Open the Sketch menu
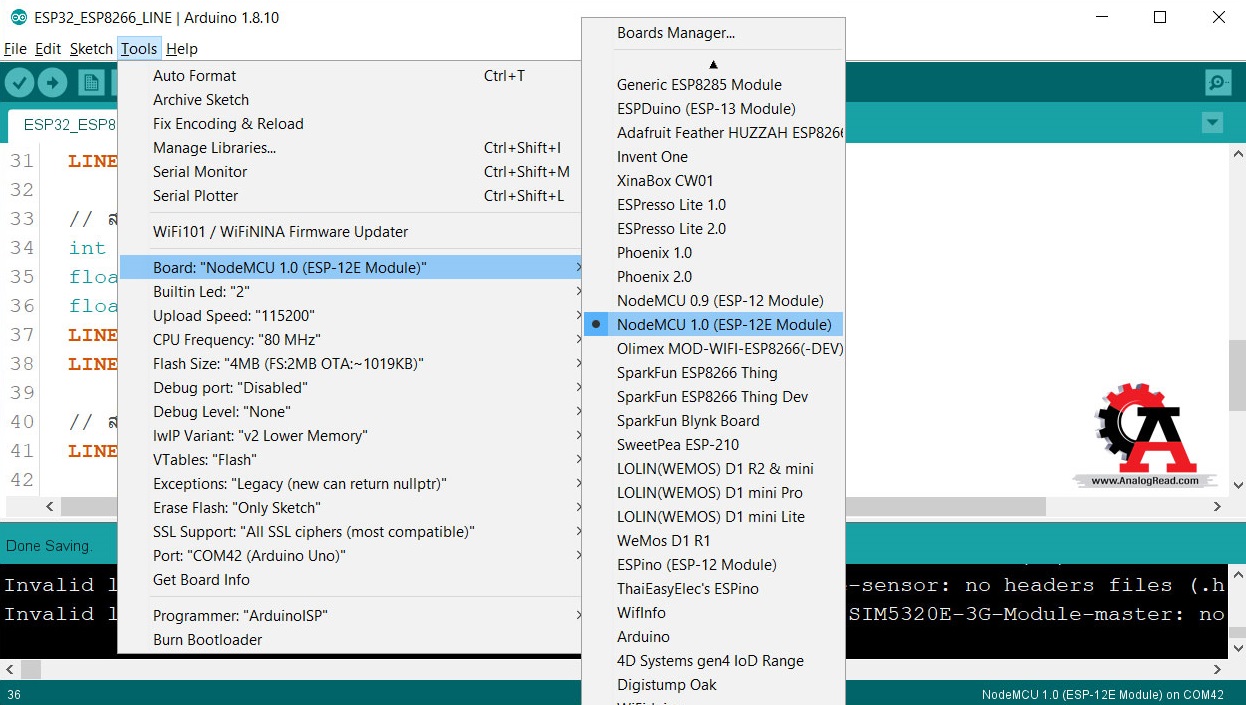The width and height of the screenshot is (1246, 705). (x=91, y=48)
